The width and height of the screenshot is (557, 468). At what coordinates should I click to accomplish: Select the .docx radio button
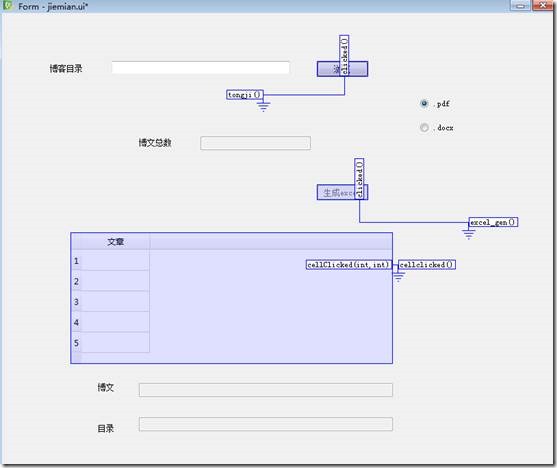point(424,127)
